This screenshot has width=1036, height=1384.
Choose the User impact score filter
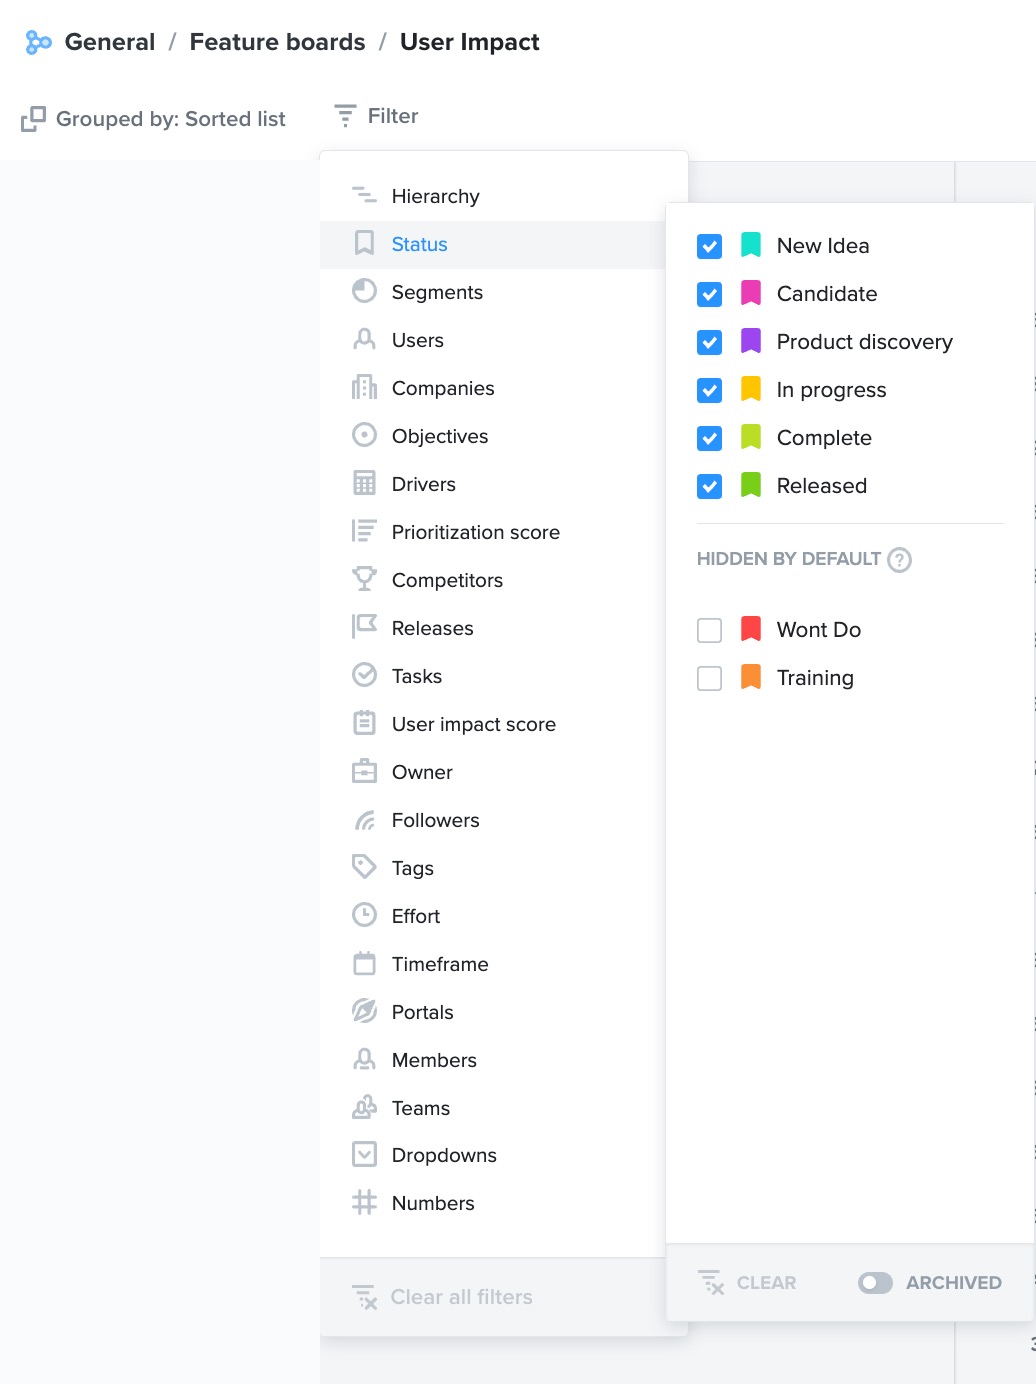click(x=492, y=724)
